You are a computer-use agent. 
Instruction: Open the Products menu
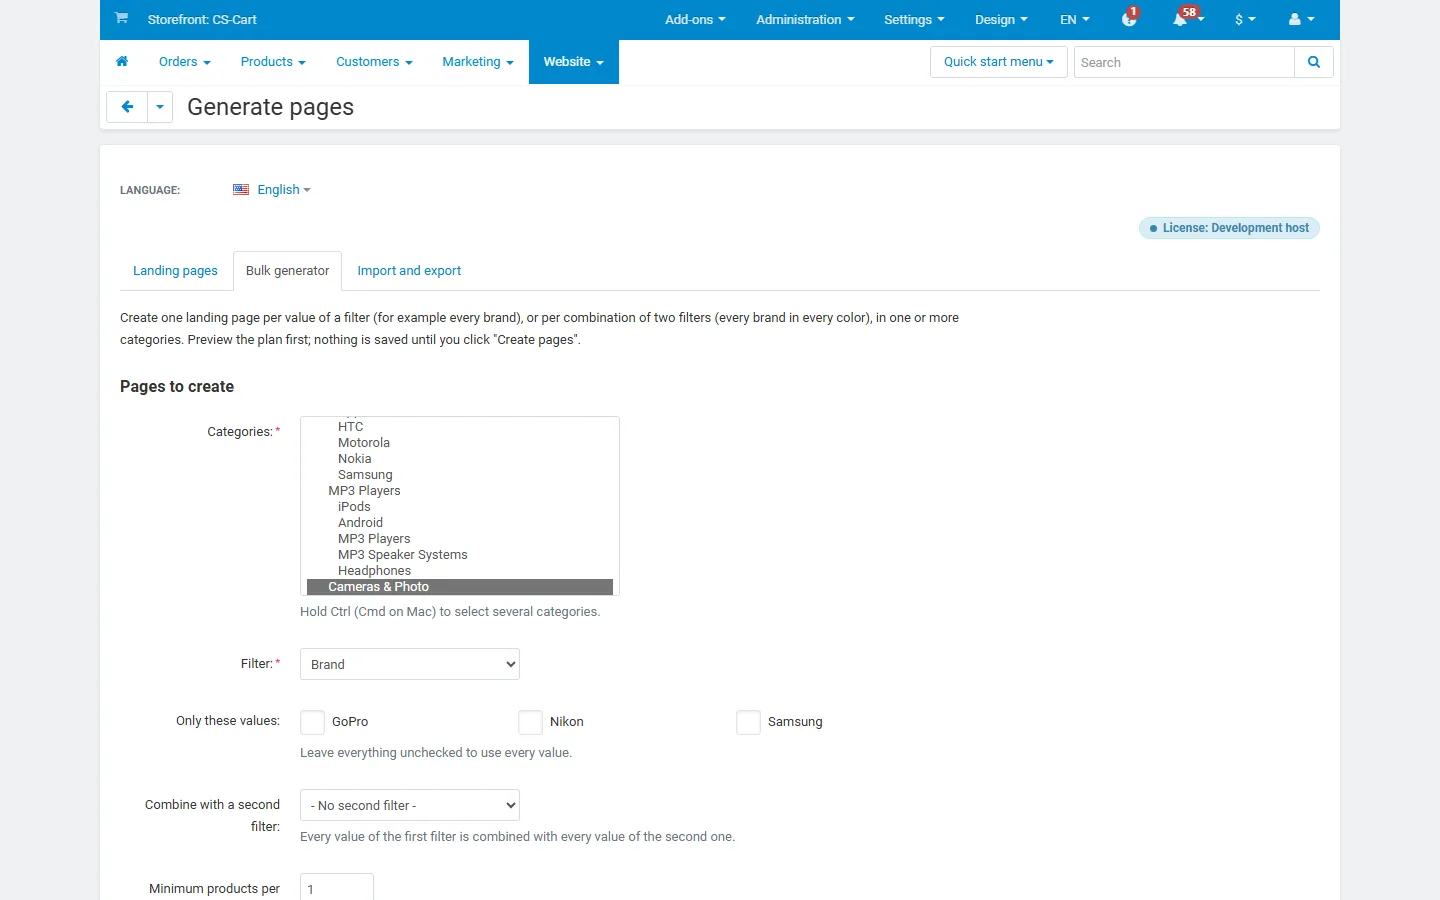point(273,62)
